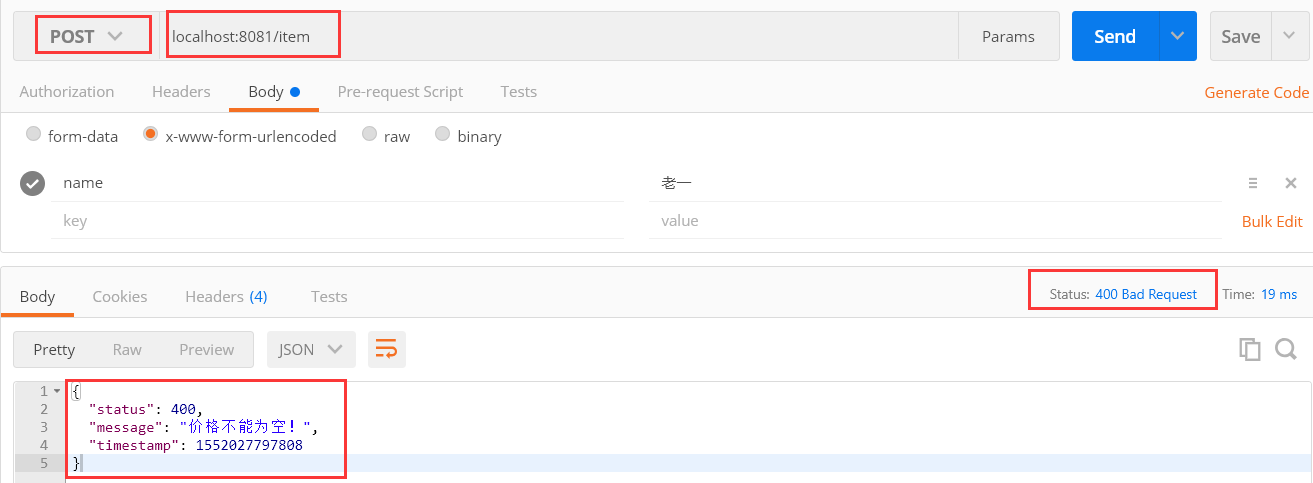Click the Bulk Edit link
This screenshot has height=483, width=1313.
1272,221
